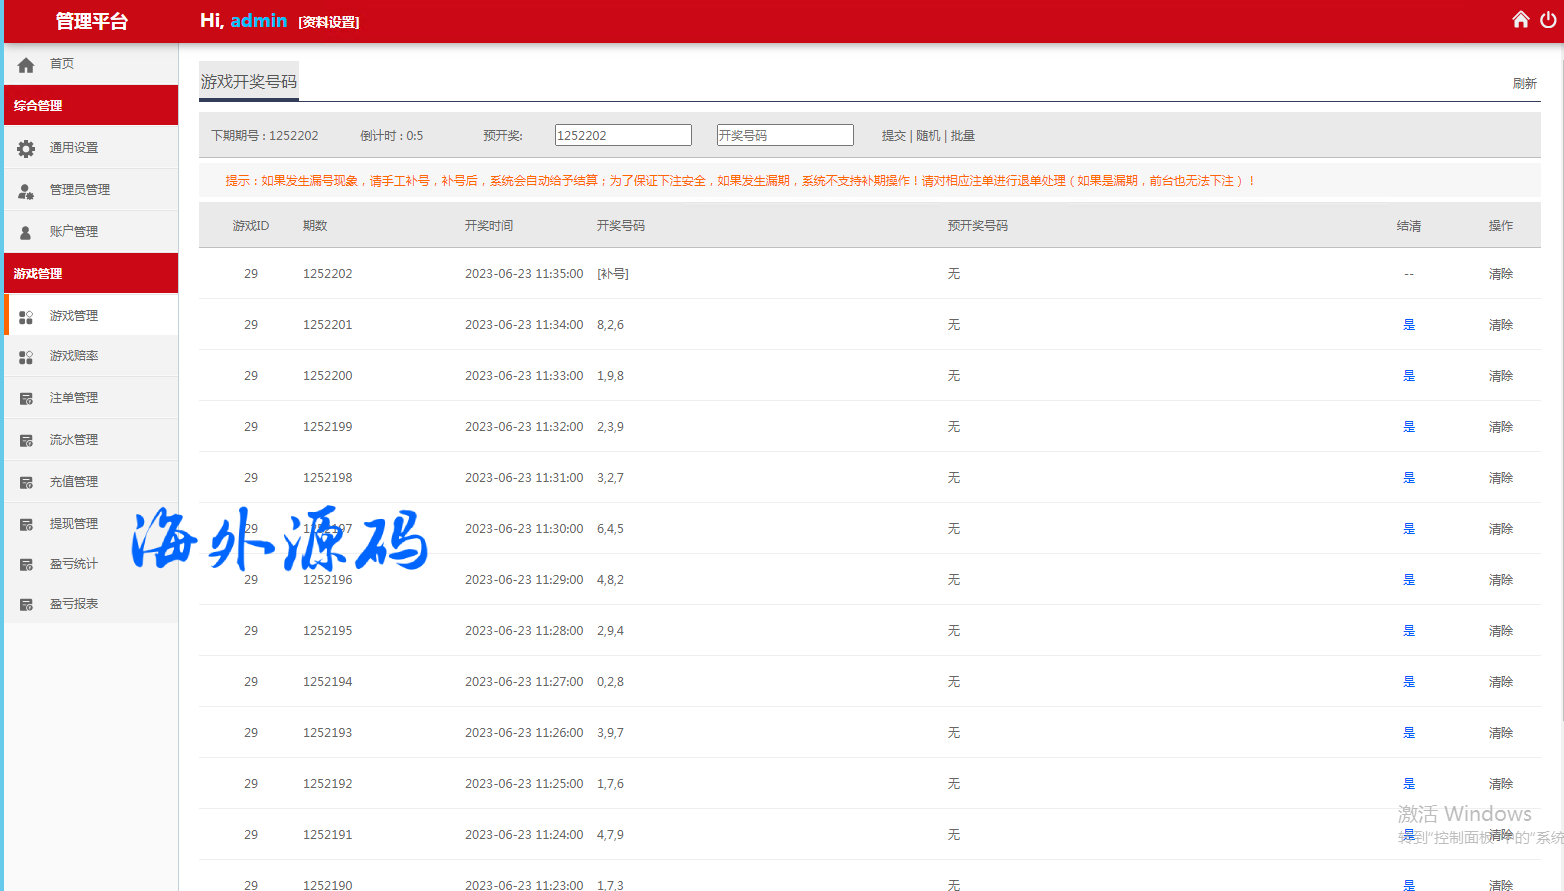The width and height of the screenshot is (1564, 891).
Task: Click the [资料设置] profile settings link
Action: (329, 22)
